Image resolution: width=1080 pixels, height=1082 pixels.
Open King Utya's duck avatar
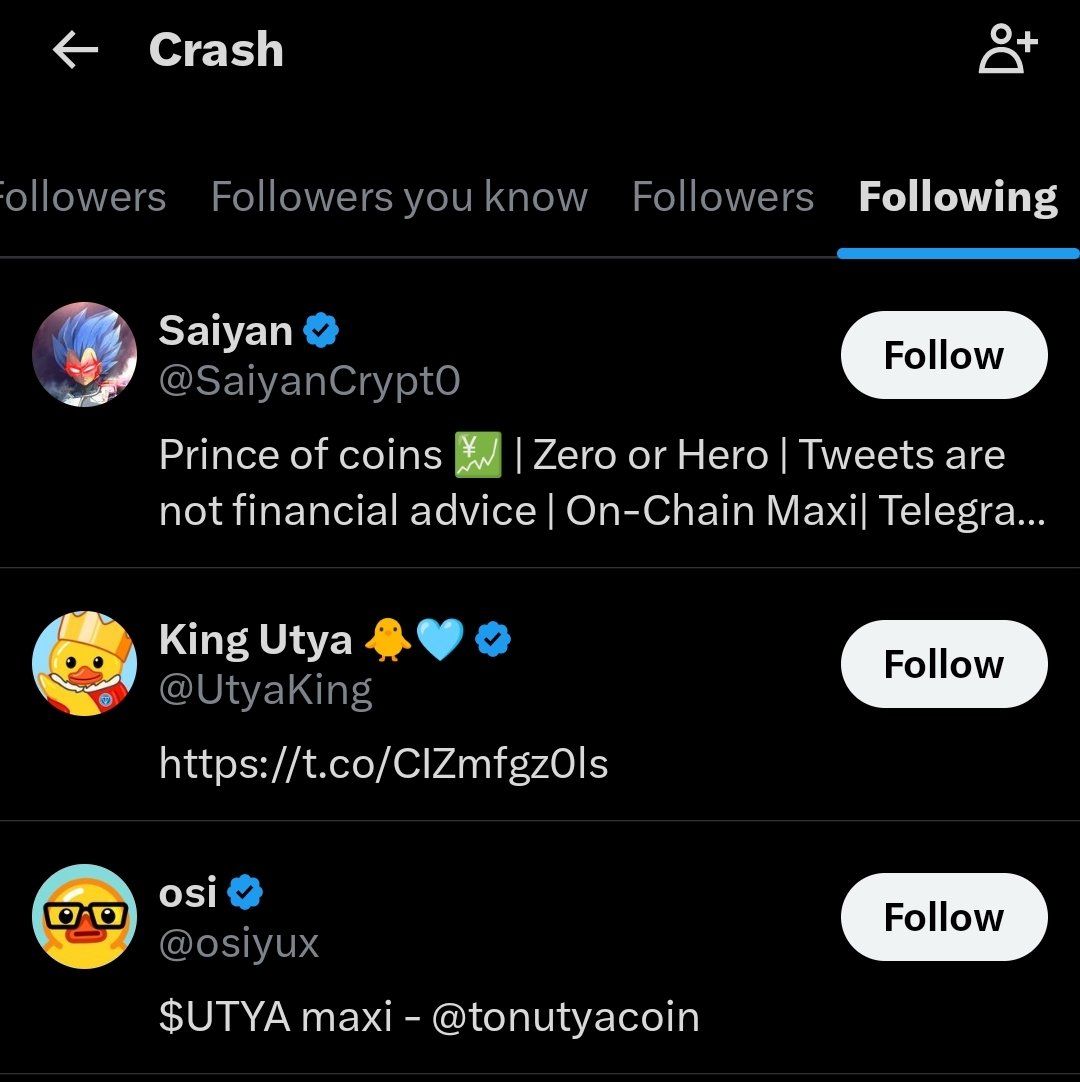(x=84, y=663)
